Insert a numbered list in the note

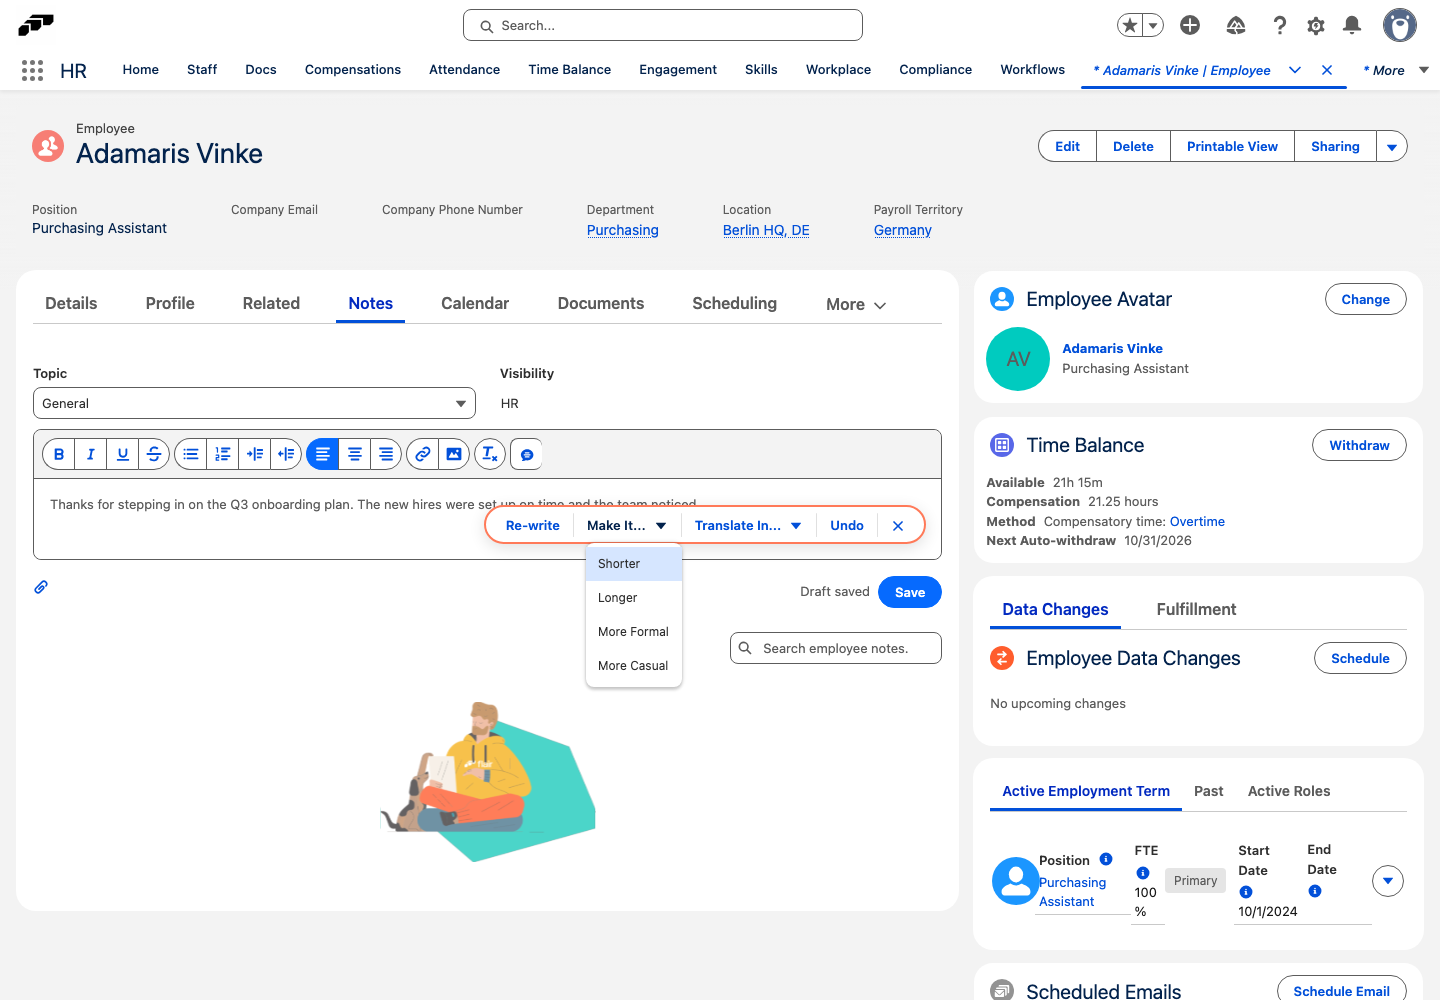(x=223, y=454)
